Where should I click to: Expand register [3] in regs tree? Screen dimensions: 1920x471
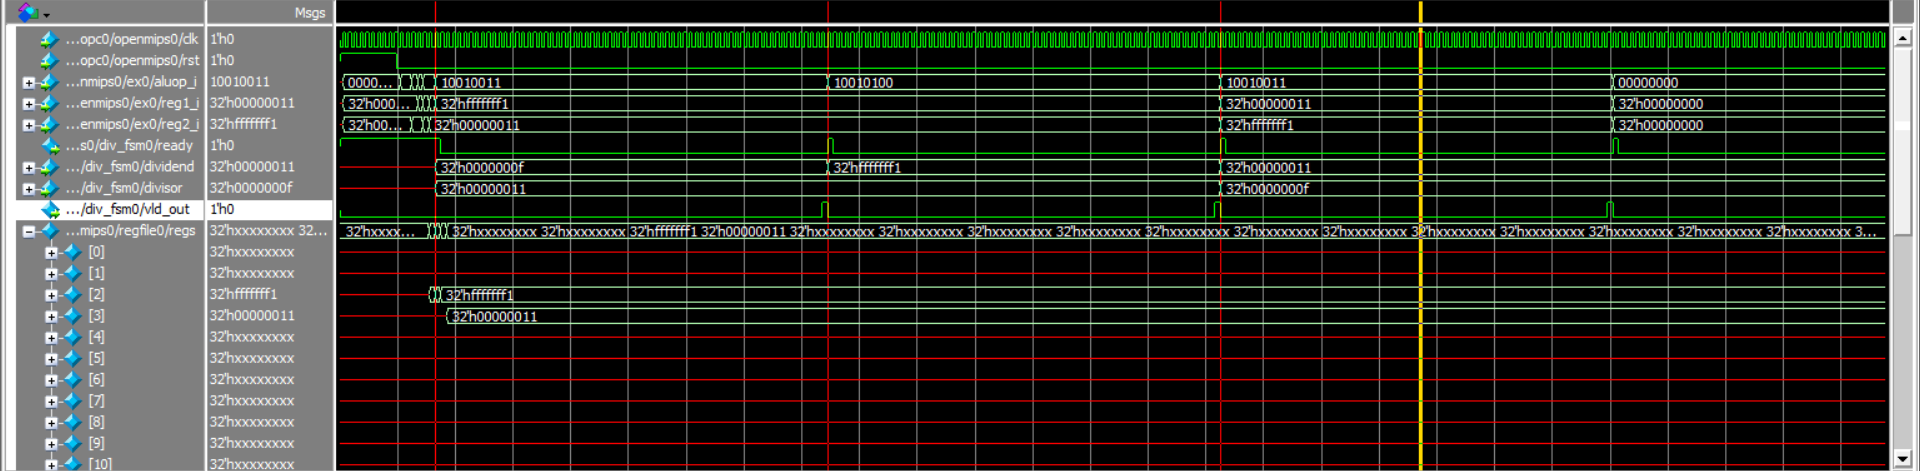(51, 316)
